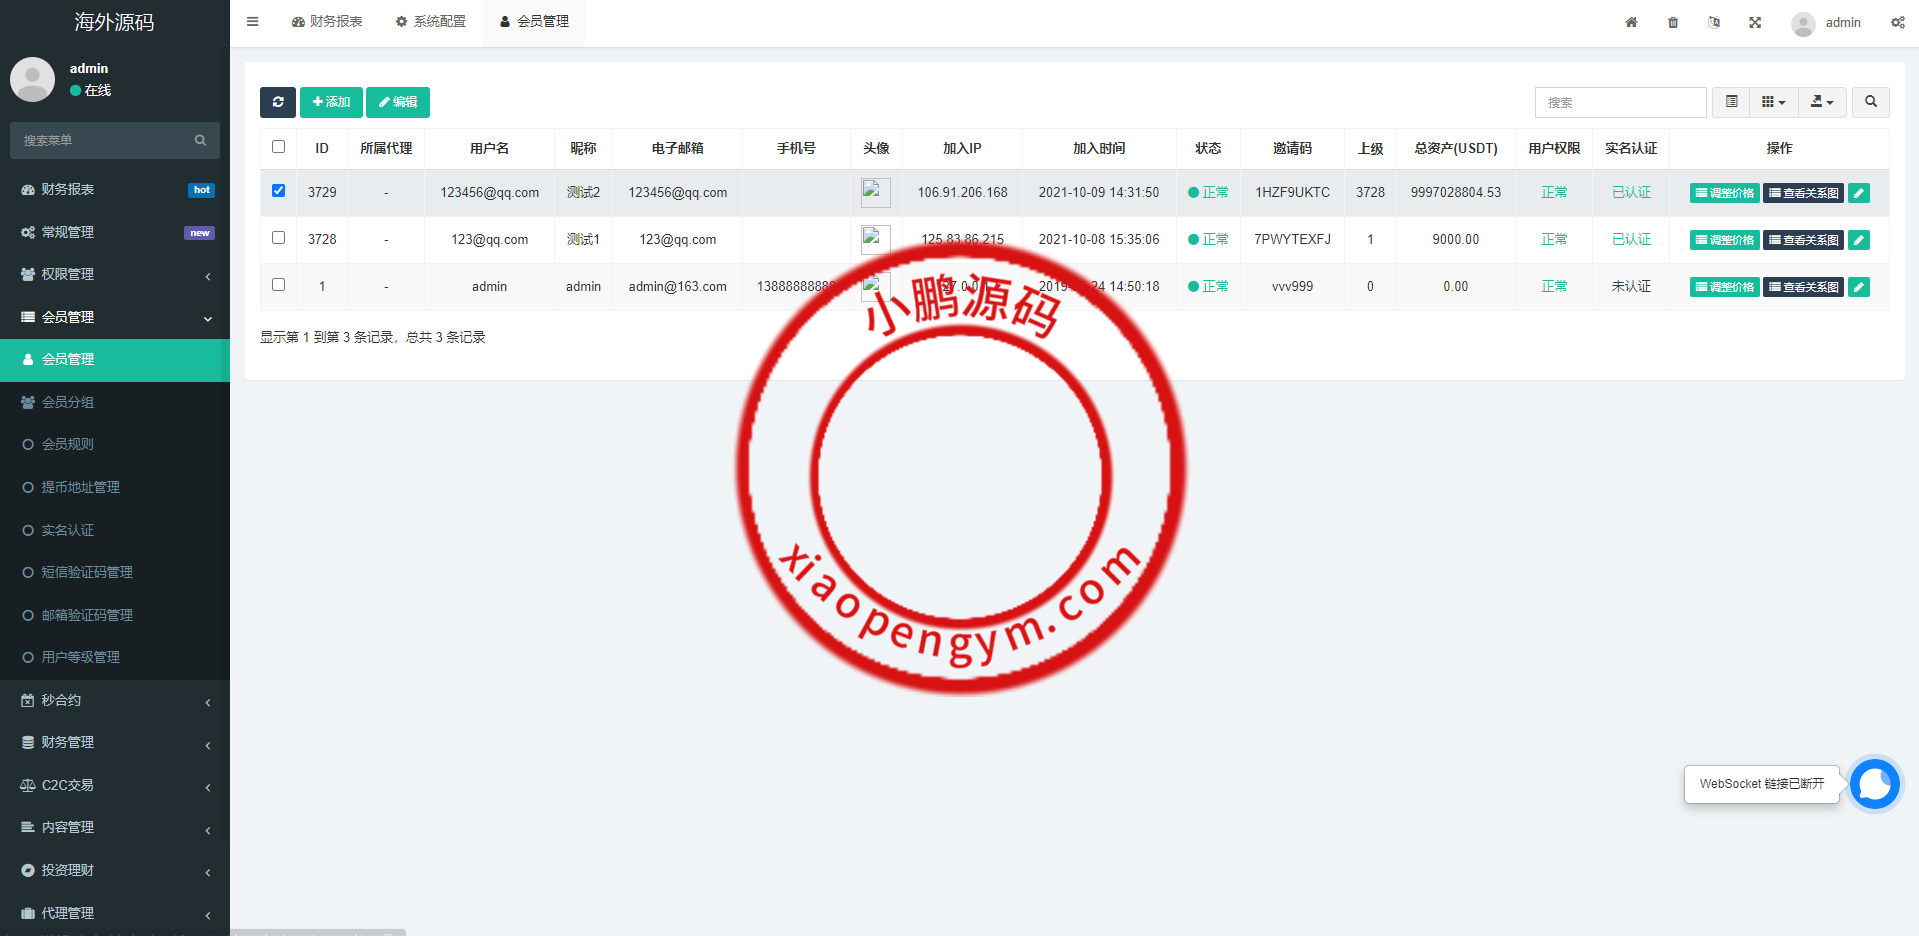
Task: Click the green 添加 button
Action: [x=331, y=102]
